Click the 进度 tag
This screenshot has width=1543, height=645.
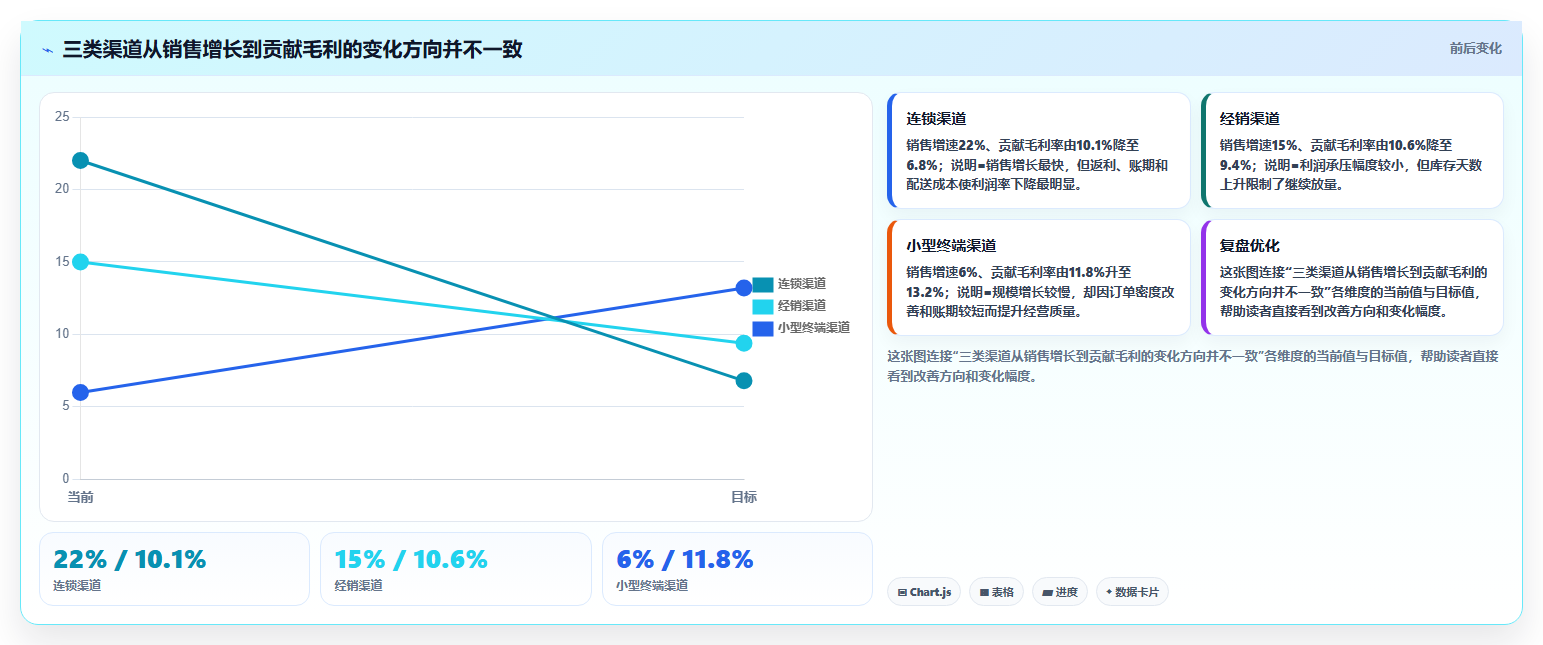(x=1060, y=592)
